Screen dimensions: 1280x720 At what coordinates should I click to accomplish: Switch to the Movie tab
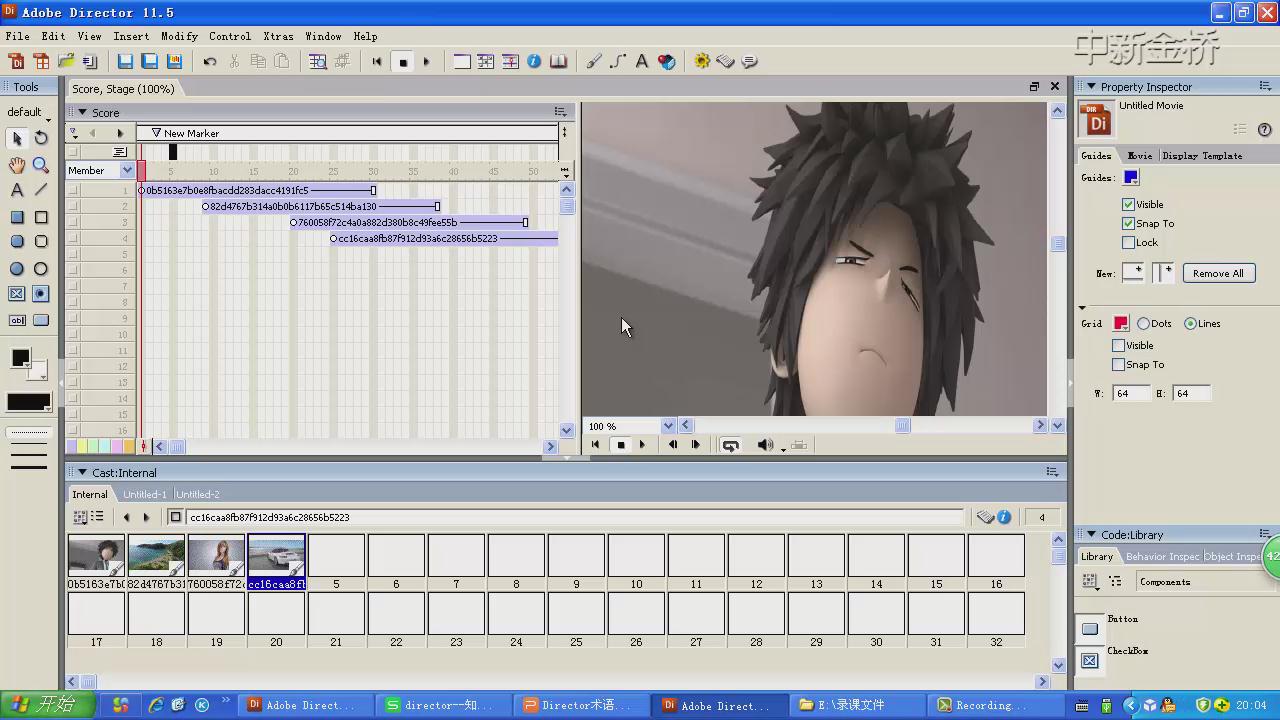1139,155
